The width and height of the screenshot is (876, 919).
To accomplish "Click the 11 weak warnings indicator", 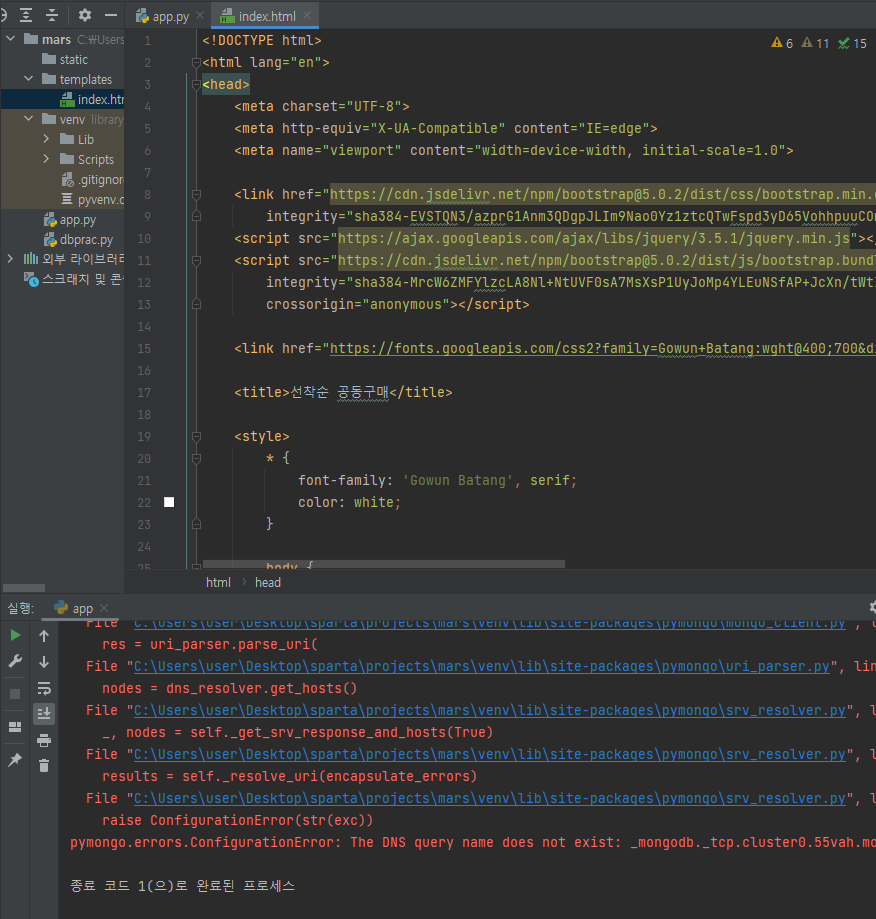I will 815,43.
